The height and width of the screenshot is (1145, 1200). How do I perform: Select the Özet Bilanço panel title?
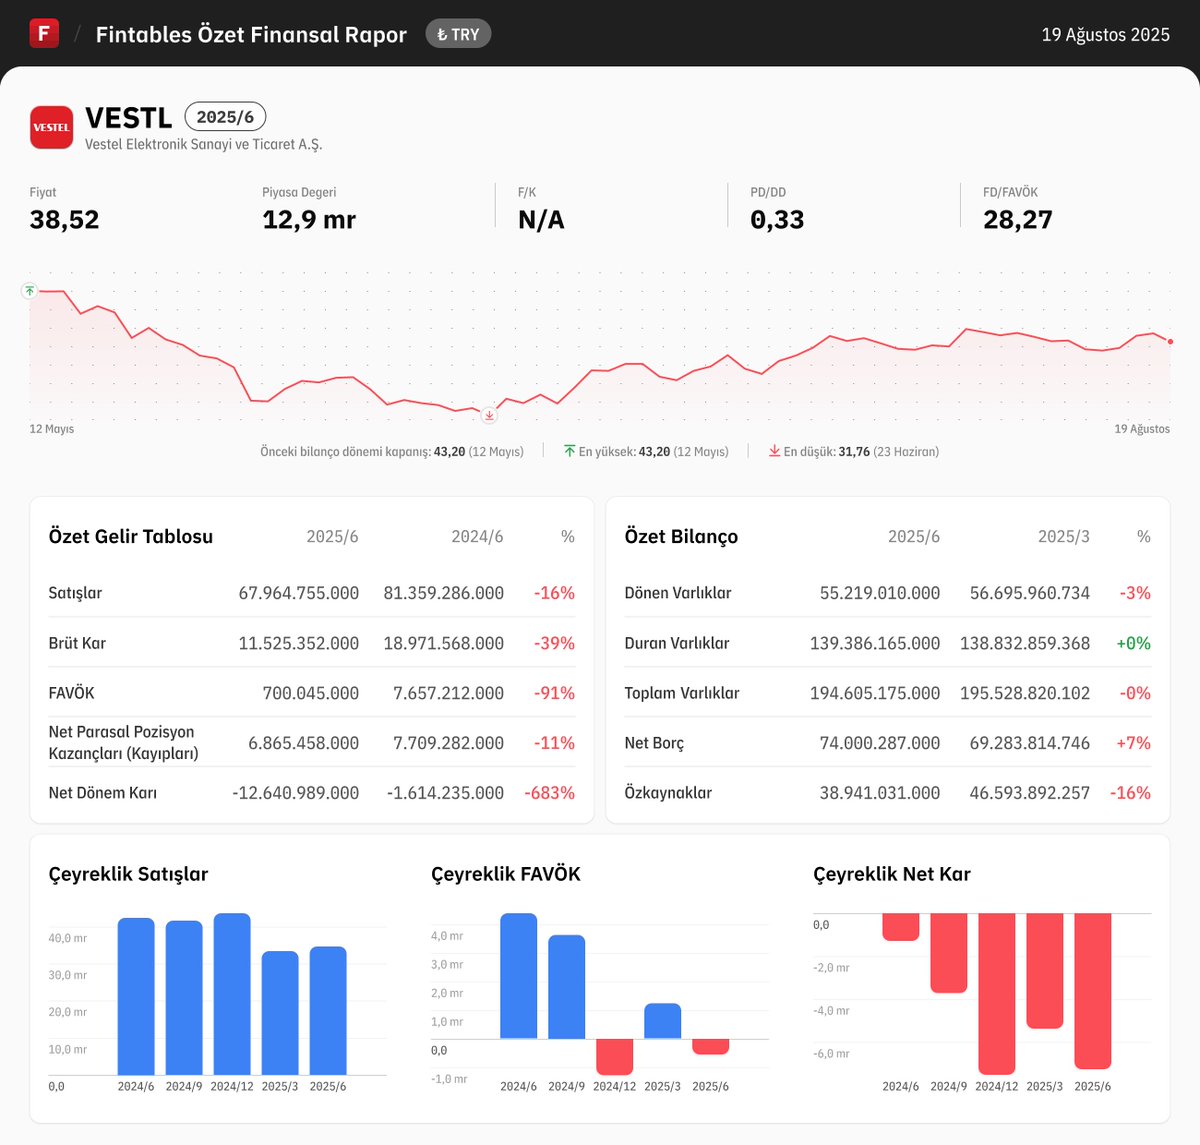click(x=680, y=536)
